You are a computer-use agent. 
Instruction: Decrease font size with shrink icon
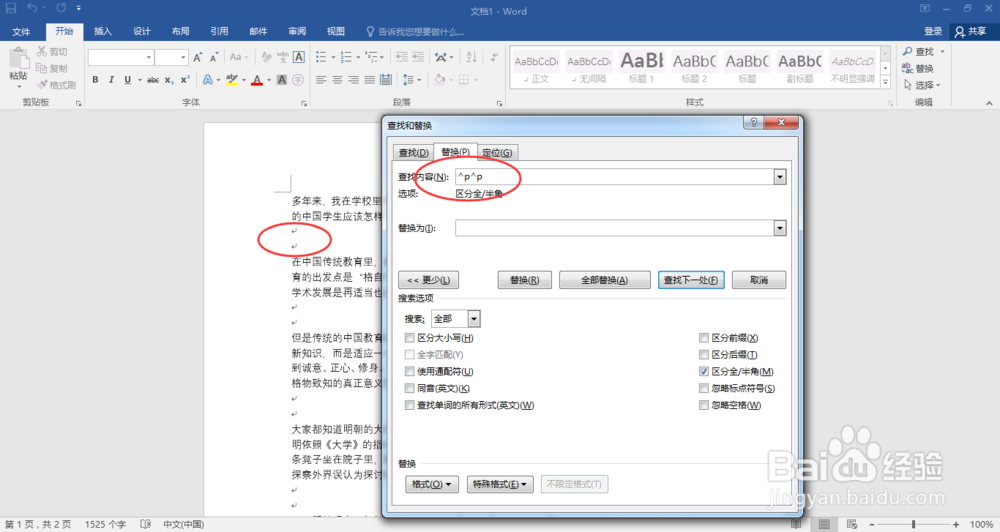click(214, 57)
